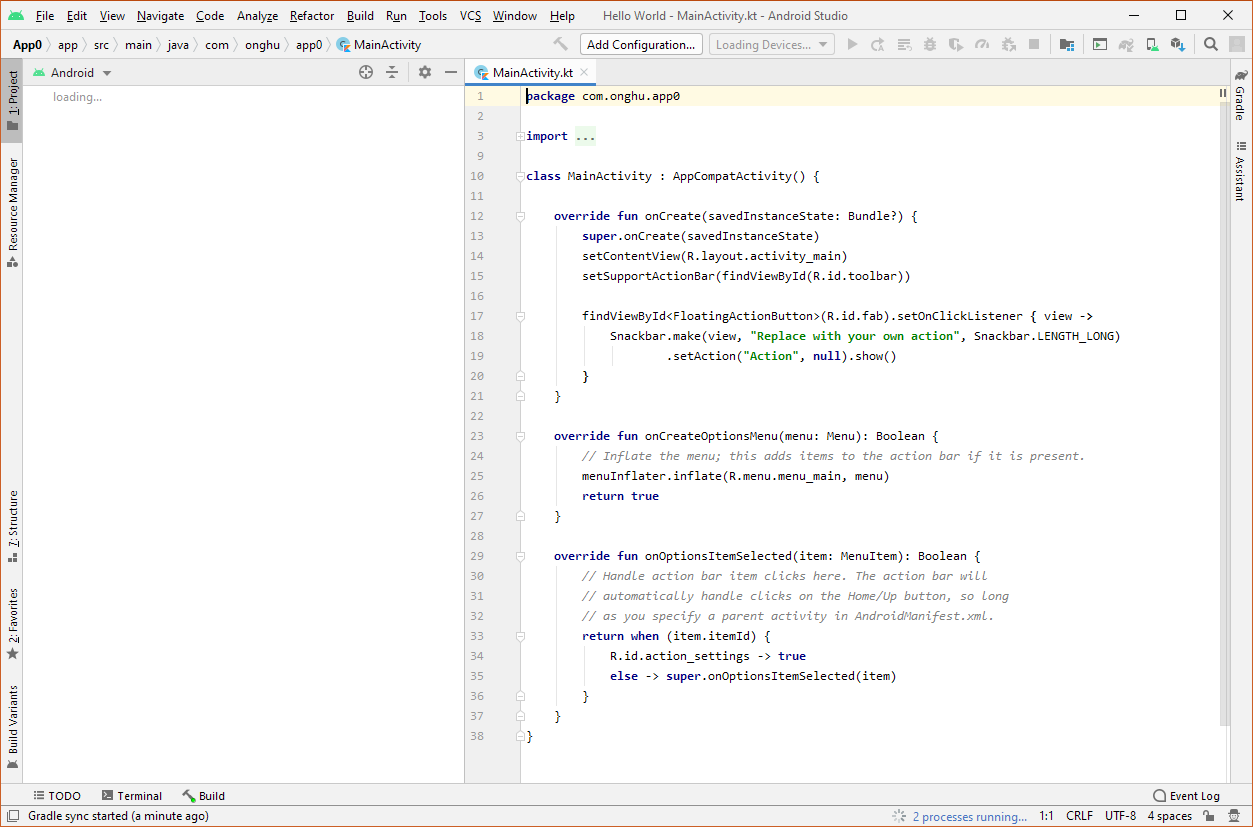The image size is (1253, 827).
Task: Click the Add Configuration button
Action: coord(640,45)
